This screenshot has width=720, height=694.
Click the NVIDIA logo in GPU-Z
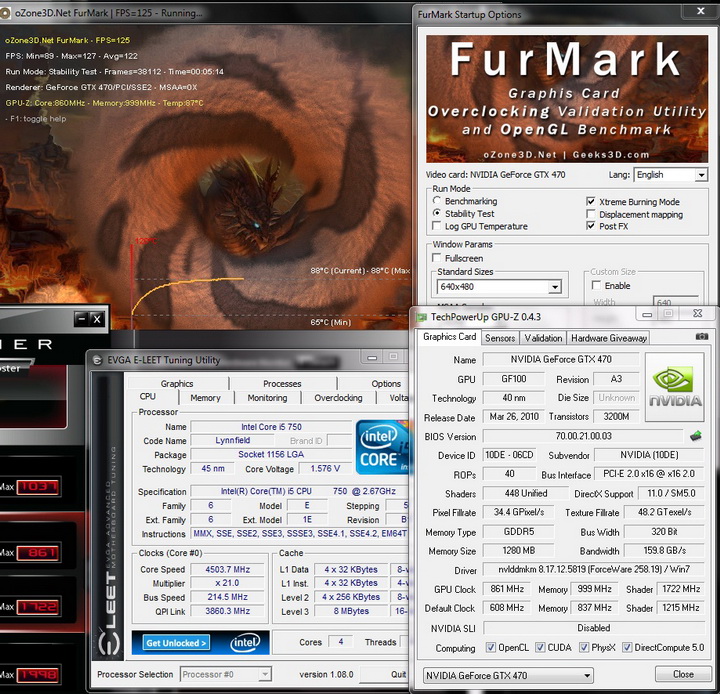(x=675, y=387)
